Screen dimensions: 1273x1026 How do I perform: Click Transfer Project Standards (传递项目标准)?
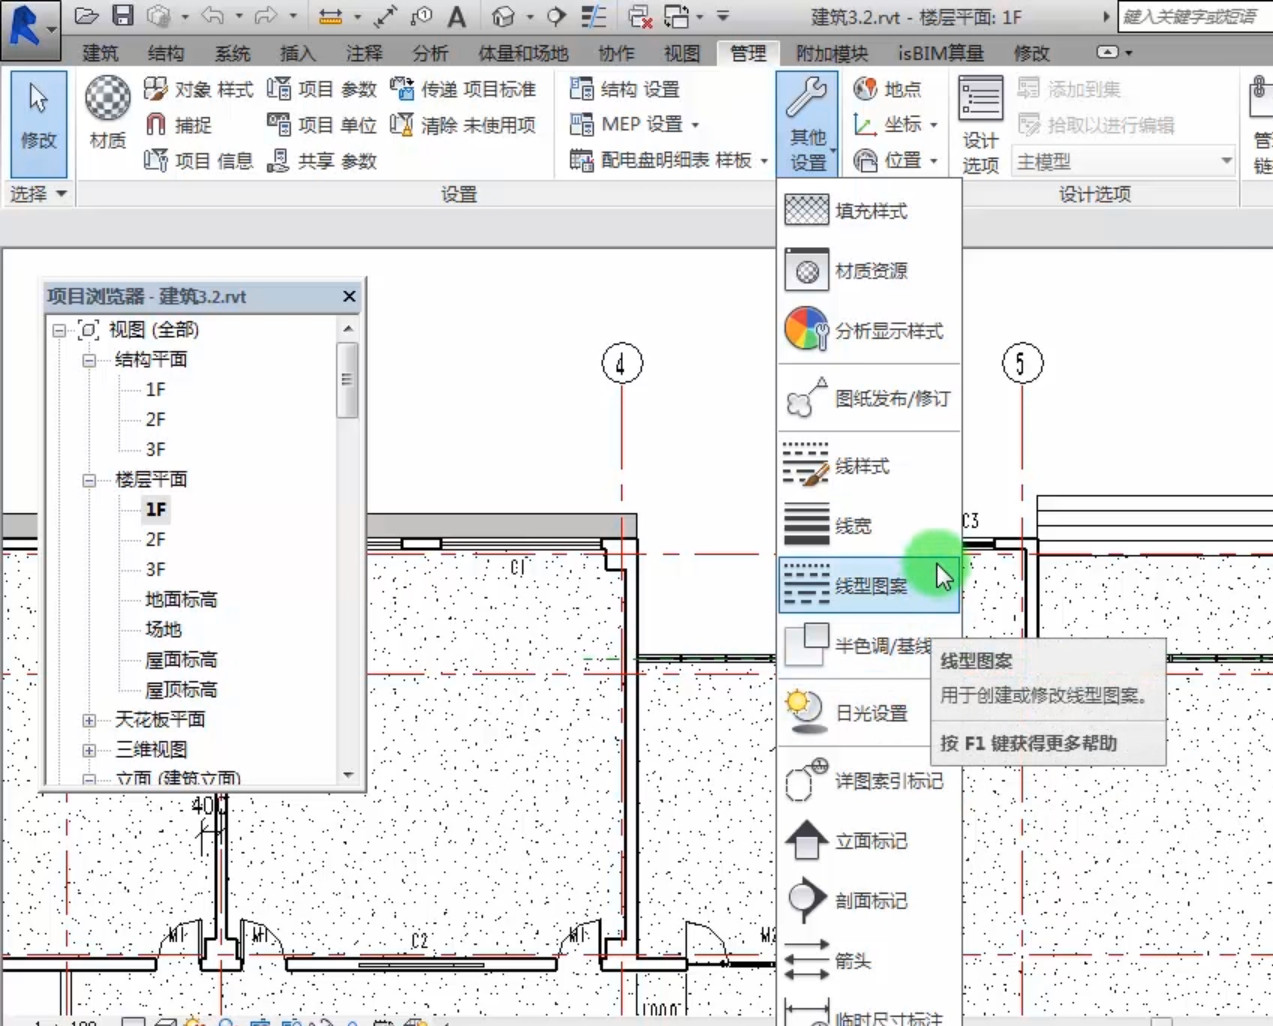tap(463, 89)
